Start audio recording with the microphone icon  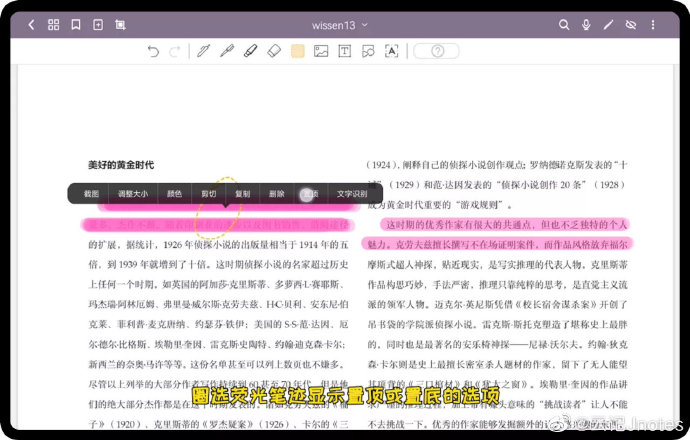tap(586, 25)
